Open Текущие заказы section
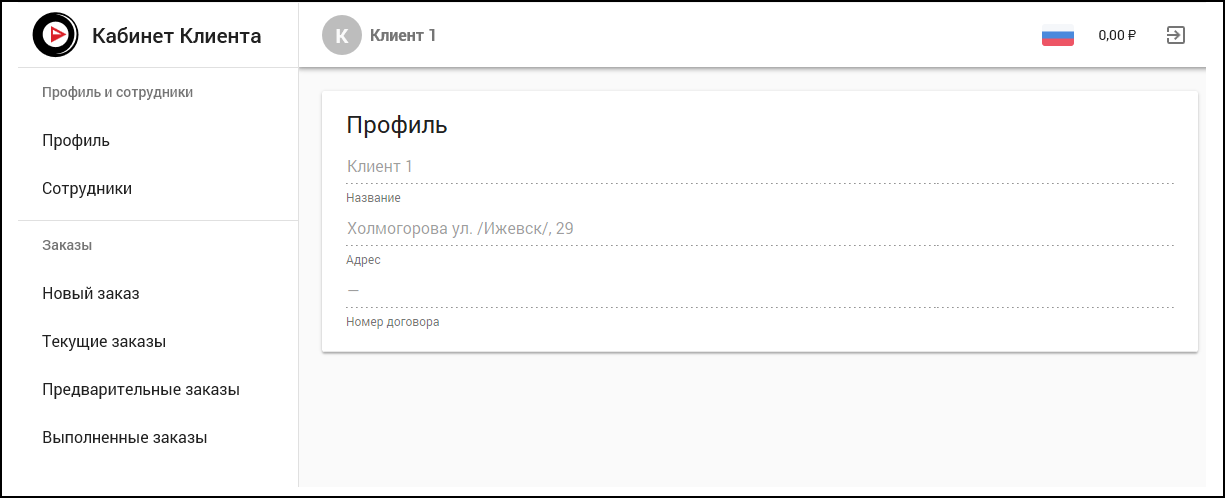1225x498 pixels. 104,341
